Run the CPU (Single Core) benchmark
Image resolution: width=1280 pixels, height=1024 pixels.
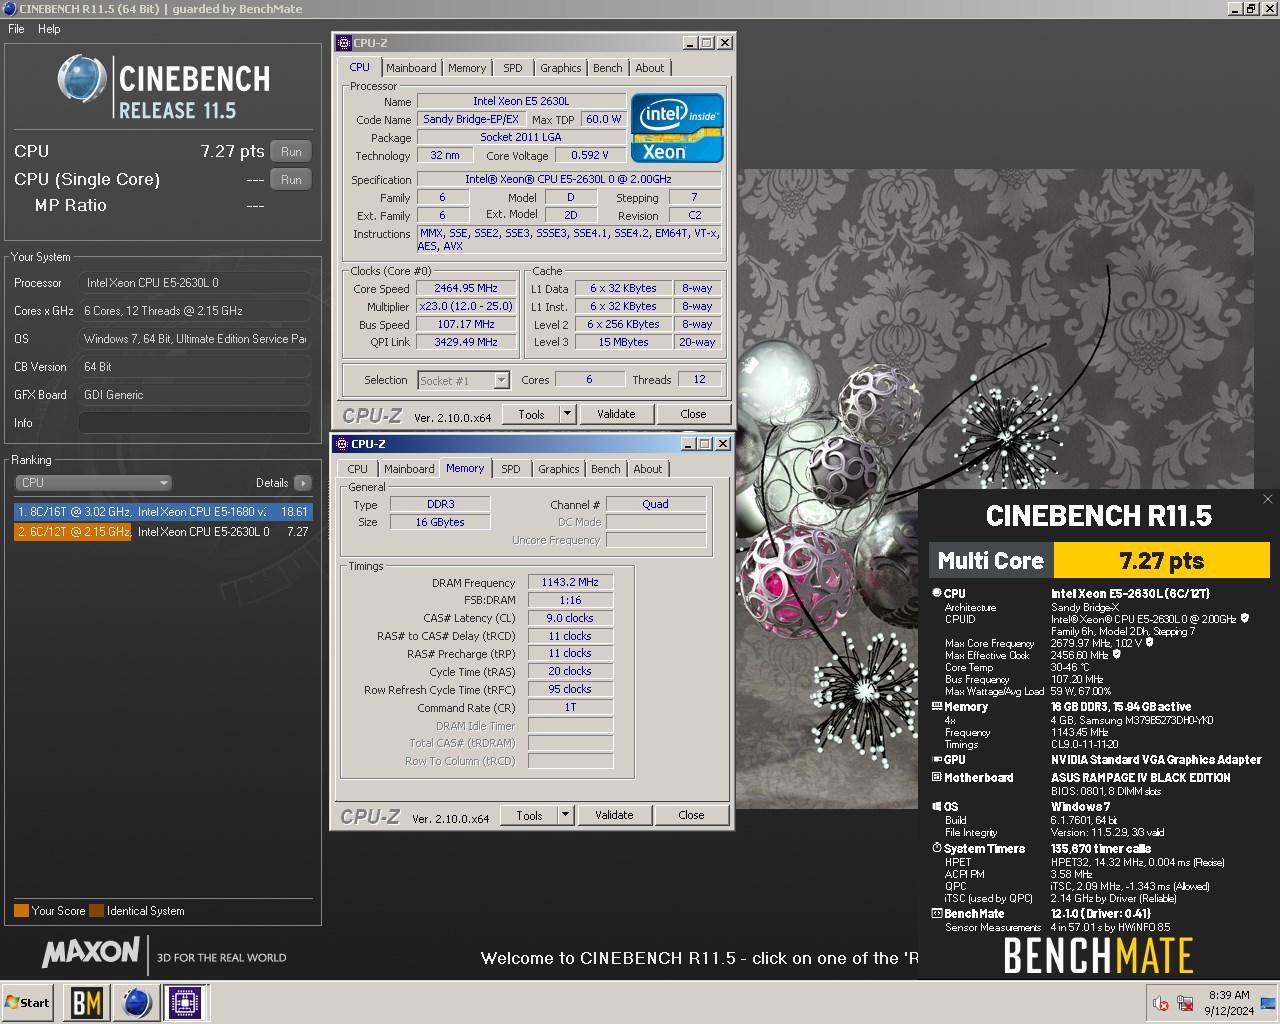click(x=291, y=180)
